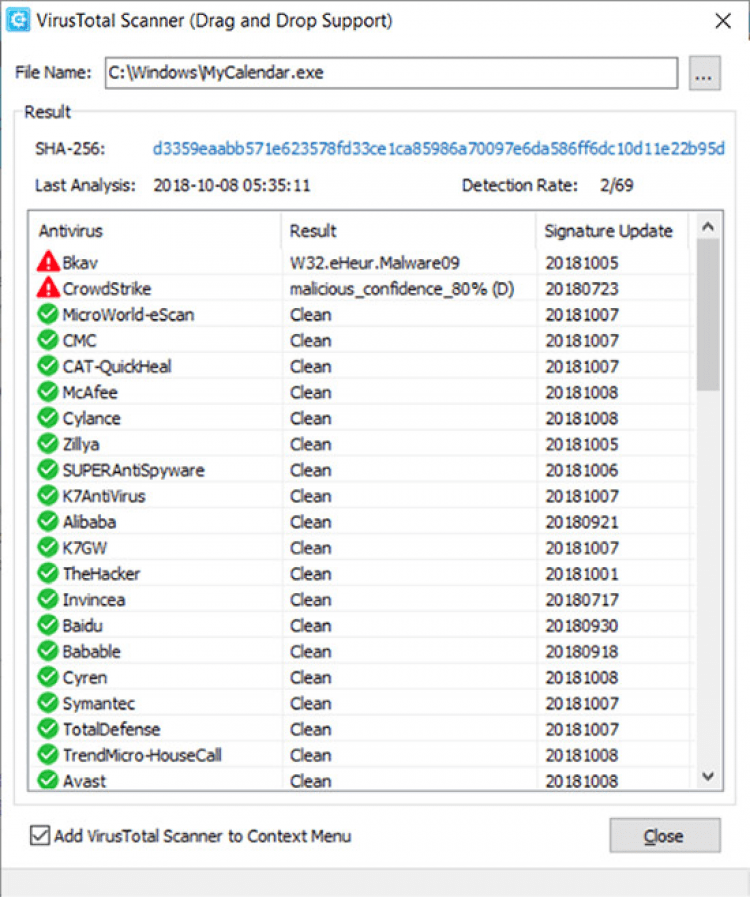Click the green check icon for Babable
Screen dimensions: 750x897
tap(48, 651)
